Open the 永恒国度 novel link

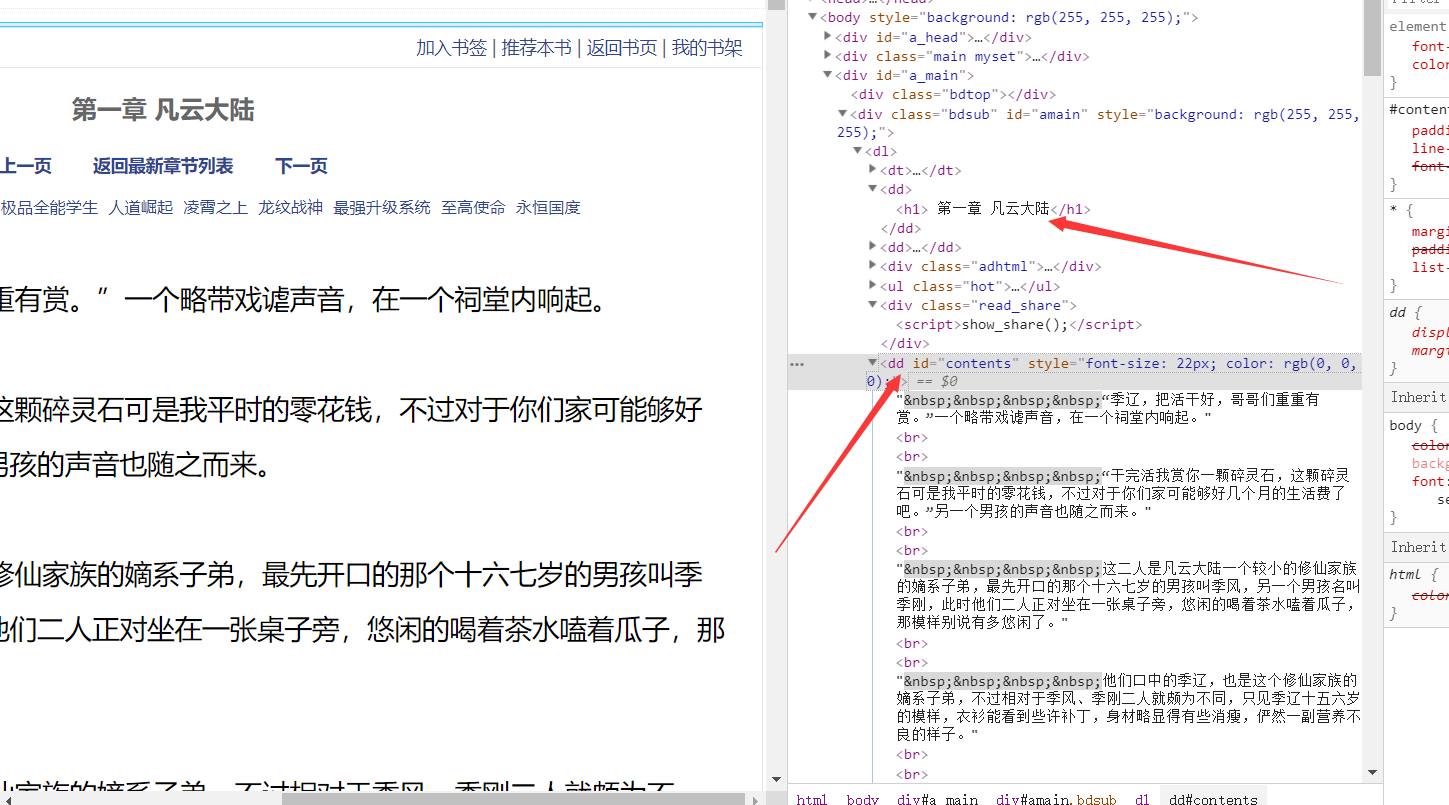coord(548,208)
